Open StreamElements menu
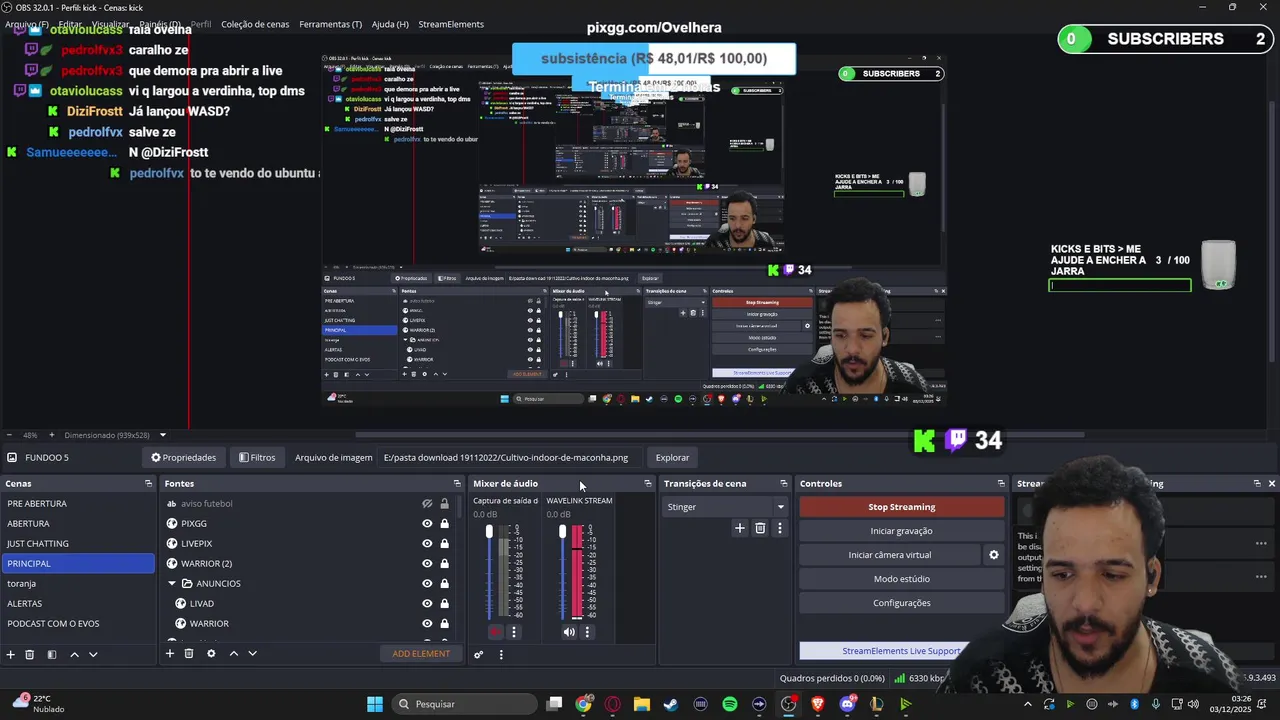This screenshot has width=1280, height=720. 451,24
